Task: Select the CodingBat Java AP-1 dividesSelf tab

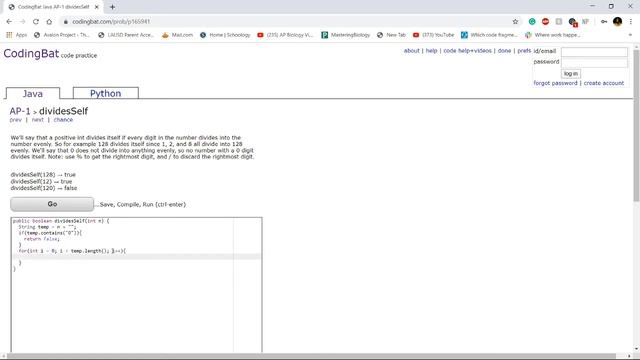Action: click(x=53, y=7)
